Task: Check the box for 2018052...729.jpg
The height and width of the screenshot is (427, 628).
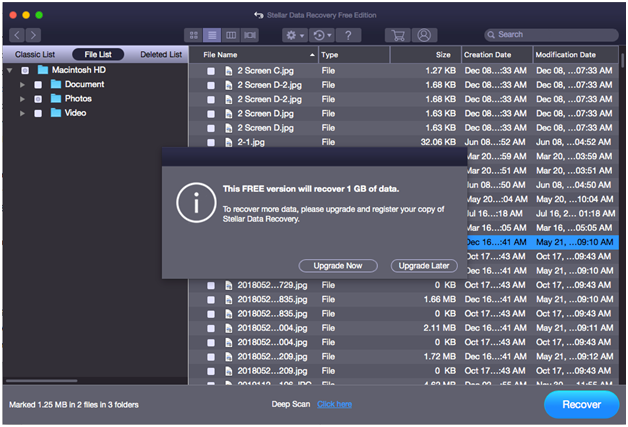Action: coord(211,286)
